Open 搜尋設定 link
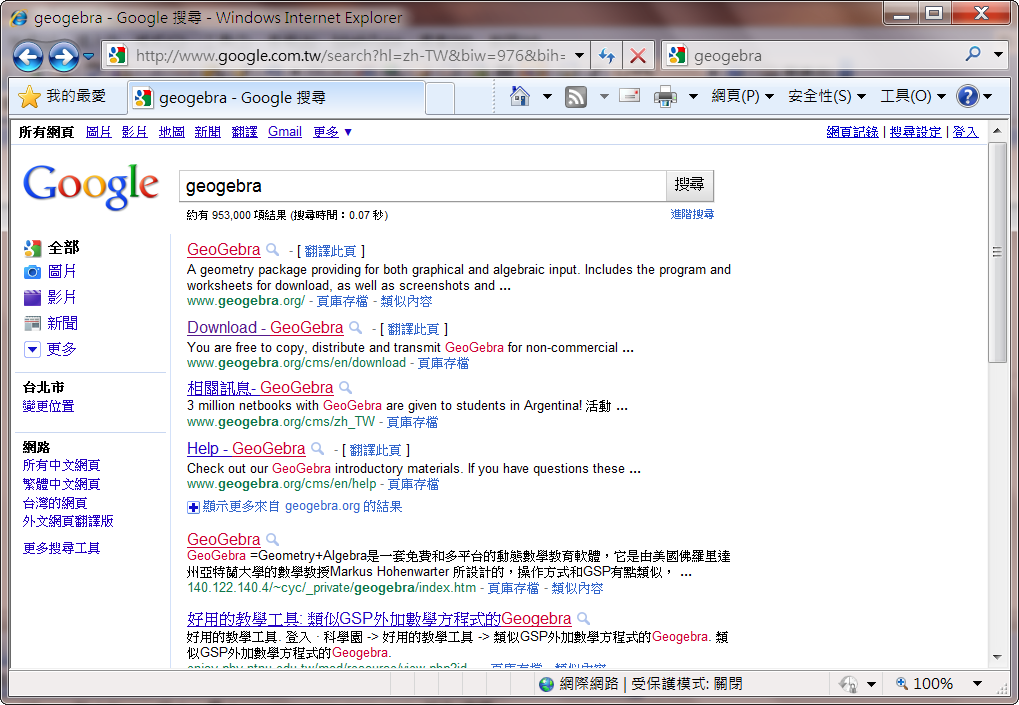Screen dimensions: 1019x705 pyautogui.click(x=915, y=132)
